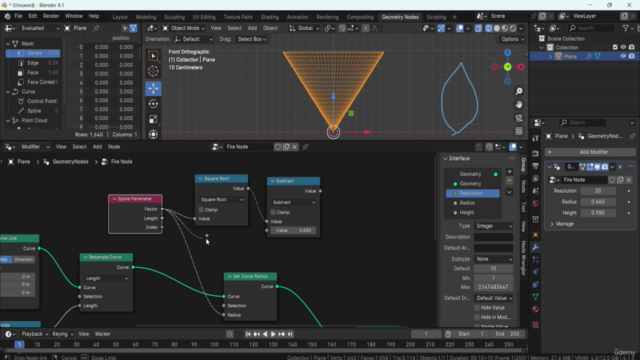Viewport: 640px width, 360px height.
Task: Adjust Subtract node Value 0.500 slider
Action: tap(293, 231)
